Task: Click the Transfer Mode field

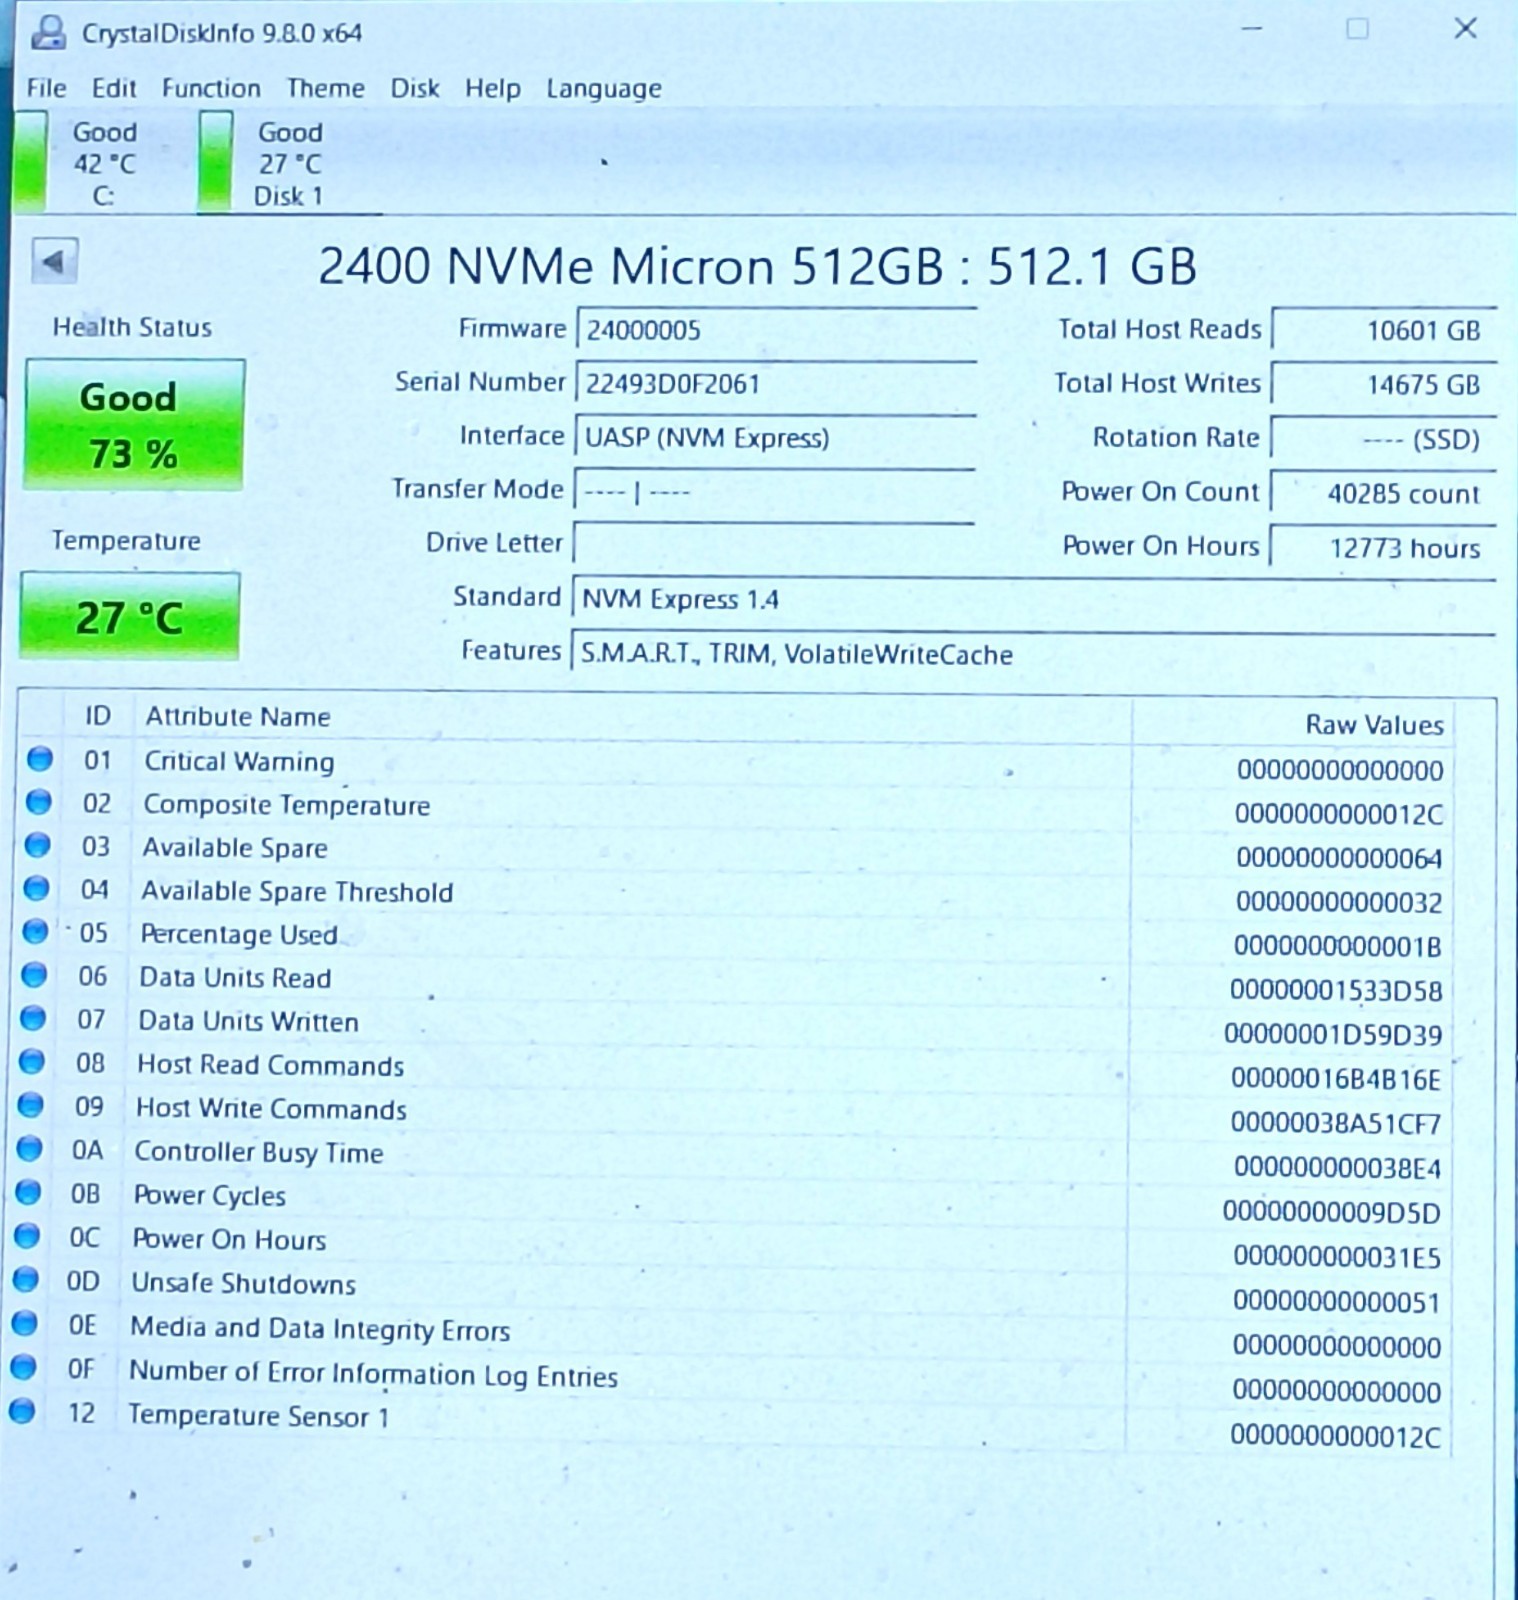Action: tap(774, 491)
